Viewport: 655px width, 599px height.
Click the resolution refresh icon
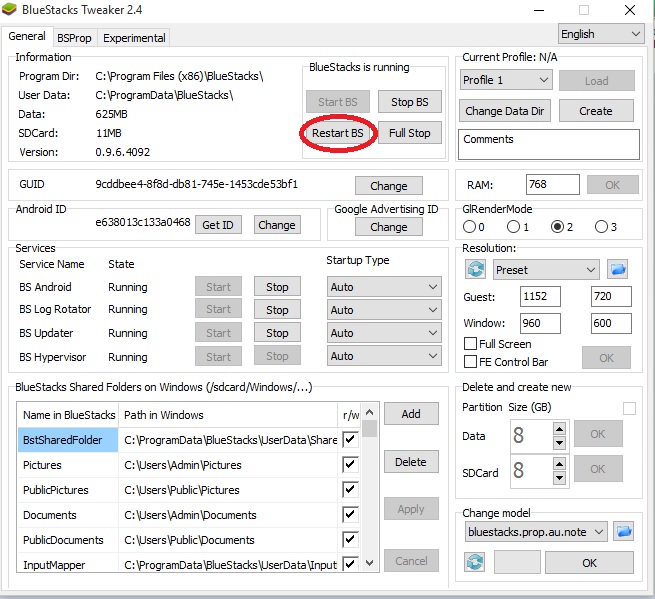(x=475, y=269)
